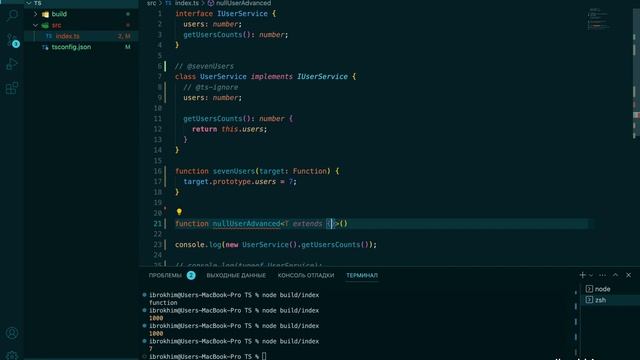Close the terminal panel
The height and width of the screenshot is (360, 640).
click(629, 275)
